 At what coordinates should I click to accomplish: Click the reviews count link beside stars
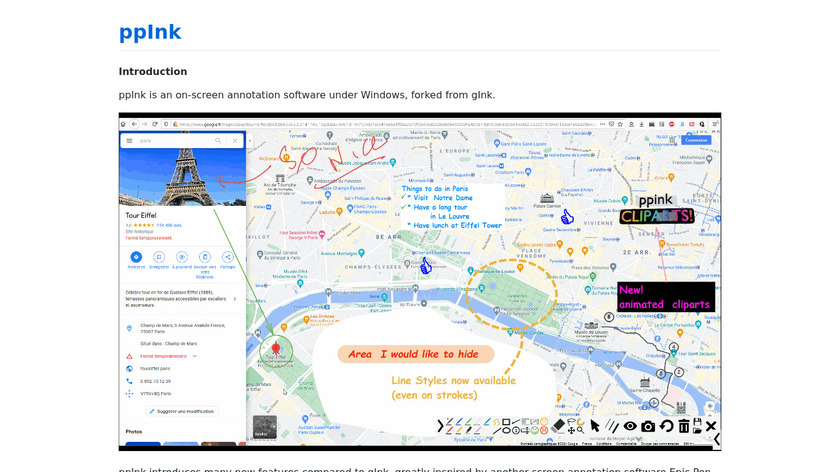[169, 225]
